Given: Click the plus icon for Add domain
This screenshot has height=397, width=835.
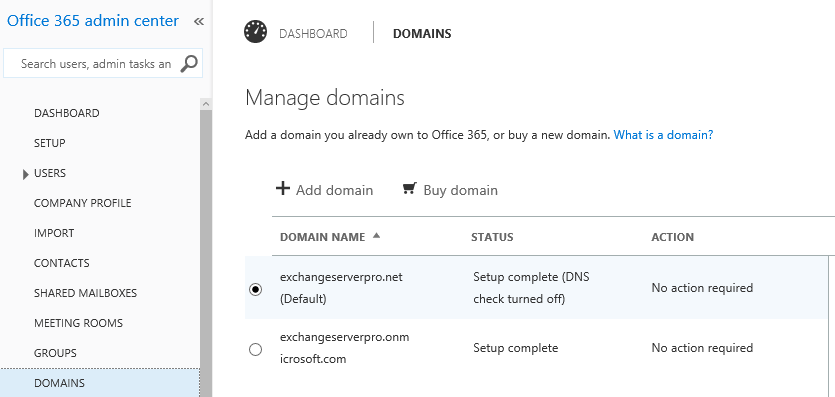Looking at the screenshot, I should pos(283,188).
